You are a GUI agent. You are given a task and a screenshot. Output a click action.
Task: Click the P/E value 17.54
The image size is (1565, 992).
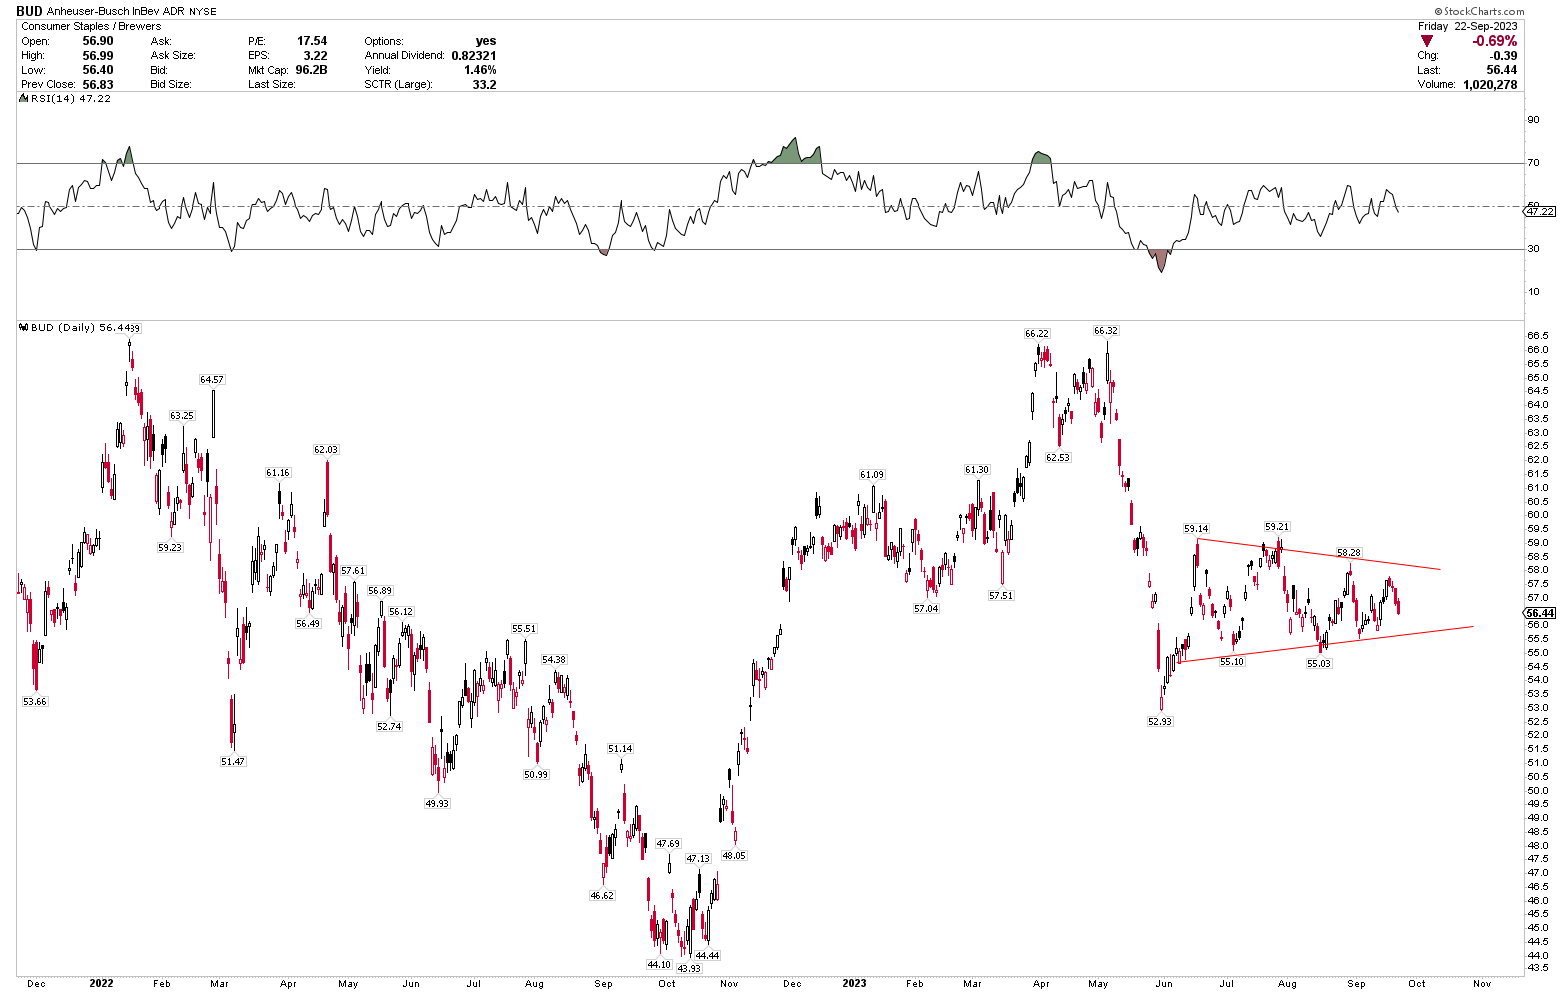[312, 41]
